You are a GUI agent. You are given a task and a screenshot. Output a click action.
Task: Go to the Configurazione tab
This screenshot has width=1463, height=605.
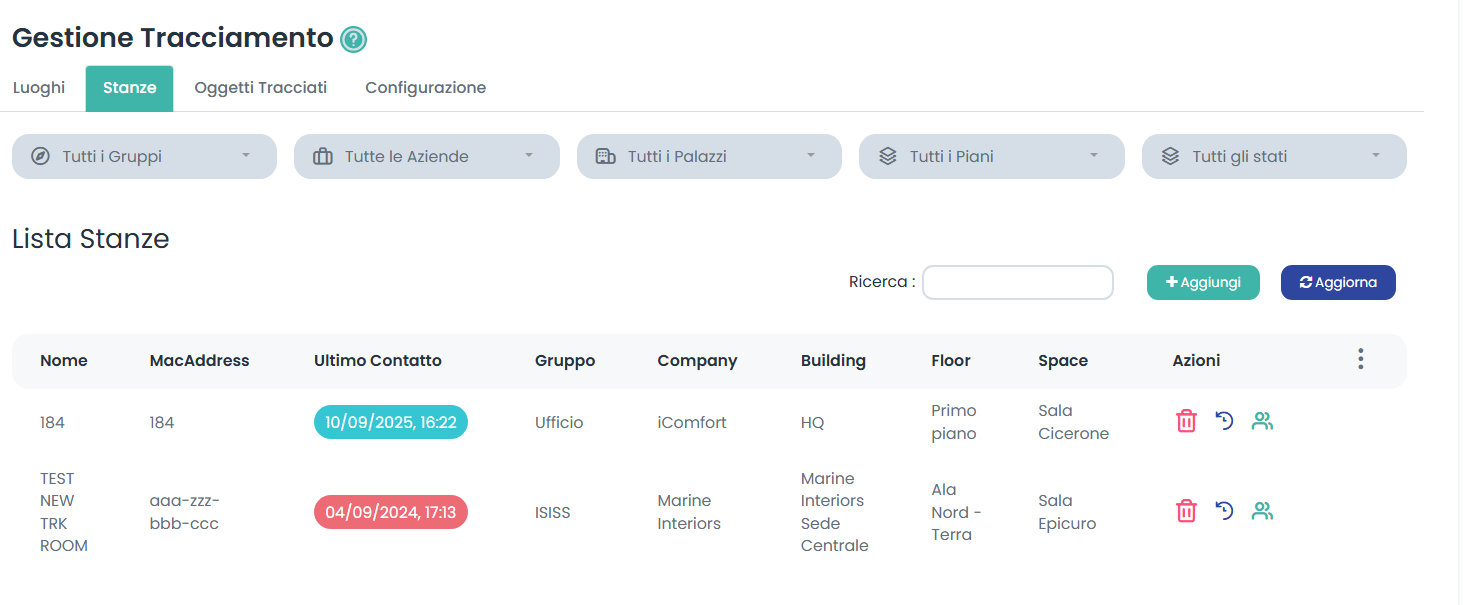click(425, 88)
